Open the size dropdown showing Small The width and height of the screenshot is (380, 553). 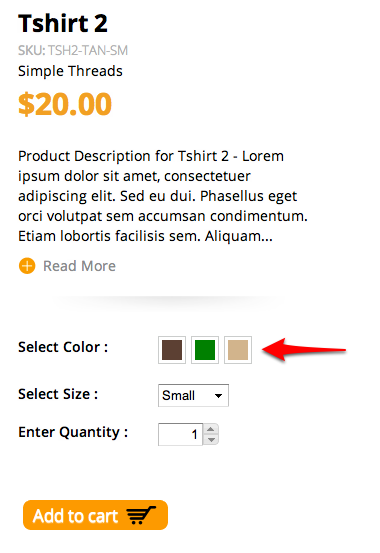[x=193, y=395]
